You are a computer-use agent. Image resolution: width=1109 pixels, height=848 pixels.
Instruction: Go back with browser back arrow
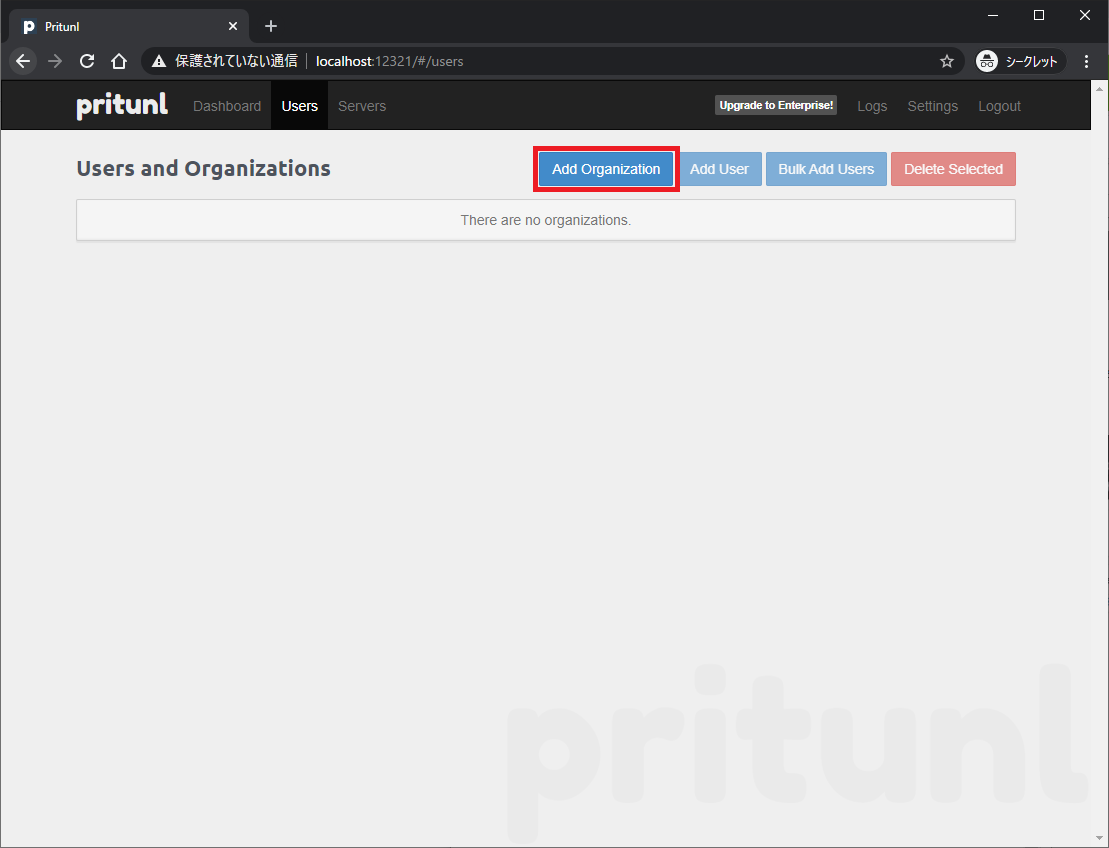click(23, 61)
